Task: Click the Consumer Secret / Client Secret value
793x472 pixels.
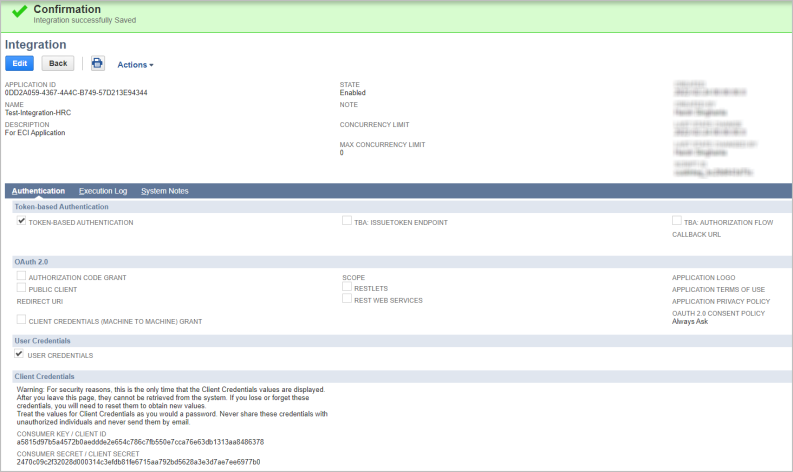Action: click(x=138, y=462)
